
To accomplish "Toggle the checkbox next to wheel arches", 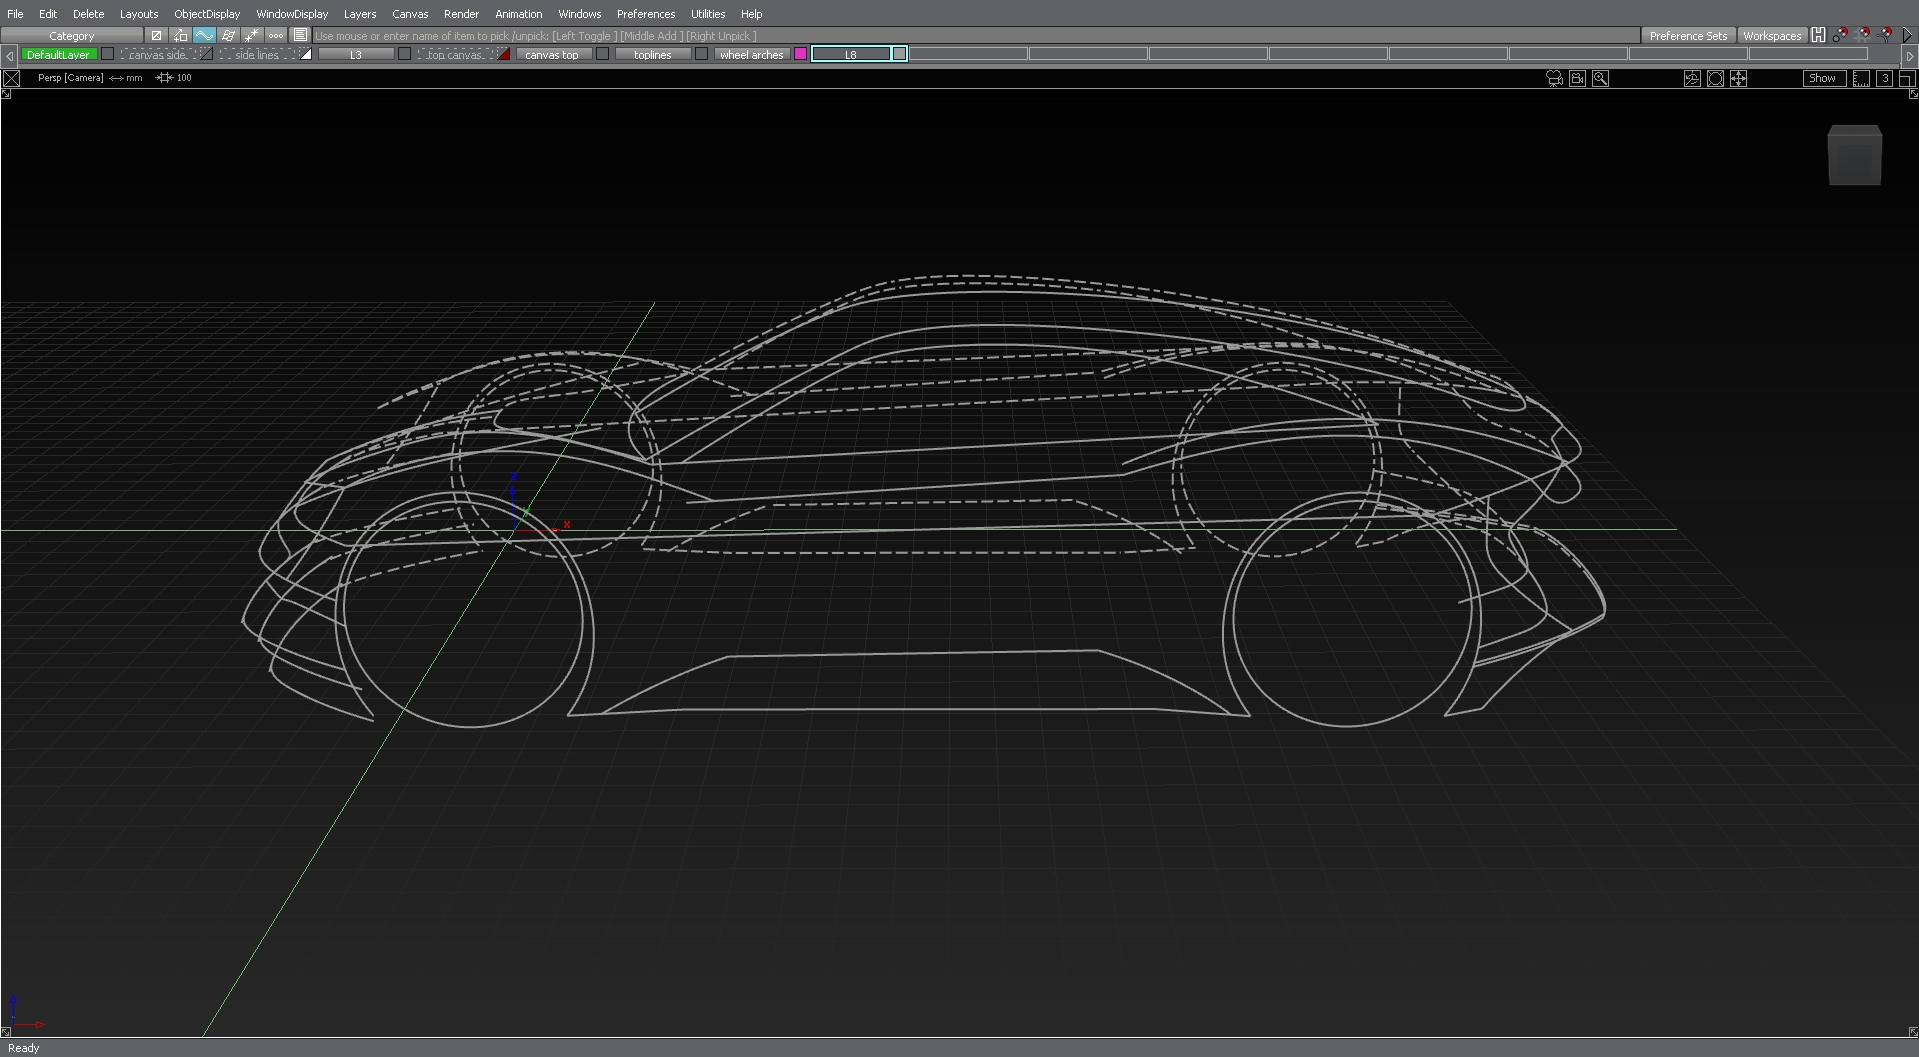I will pyautogui.click(x=700, y=54).
